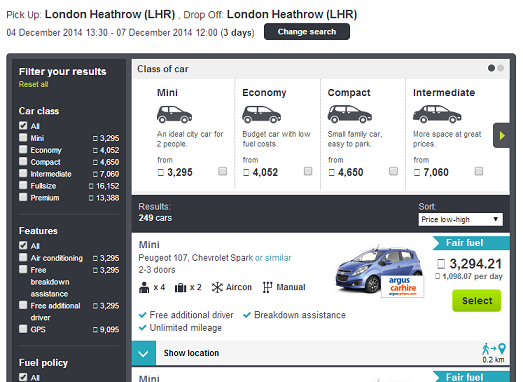Select the second carousel page dot
The width and height of the screenshot is (523, 382).
[x=500, y=68]
